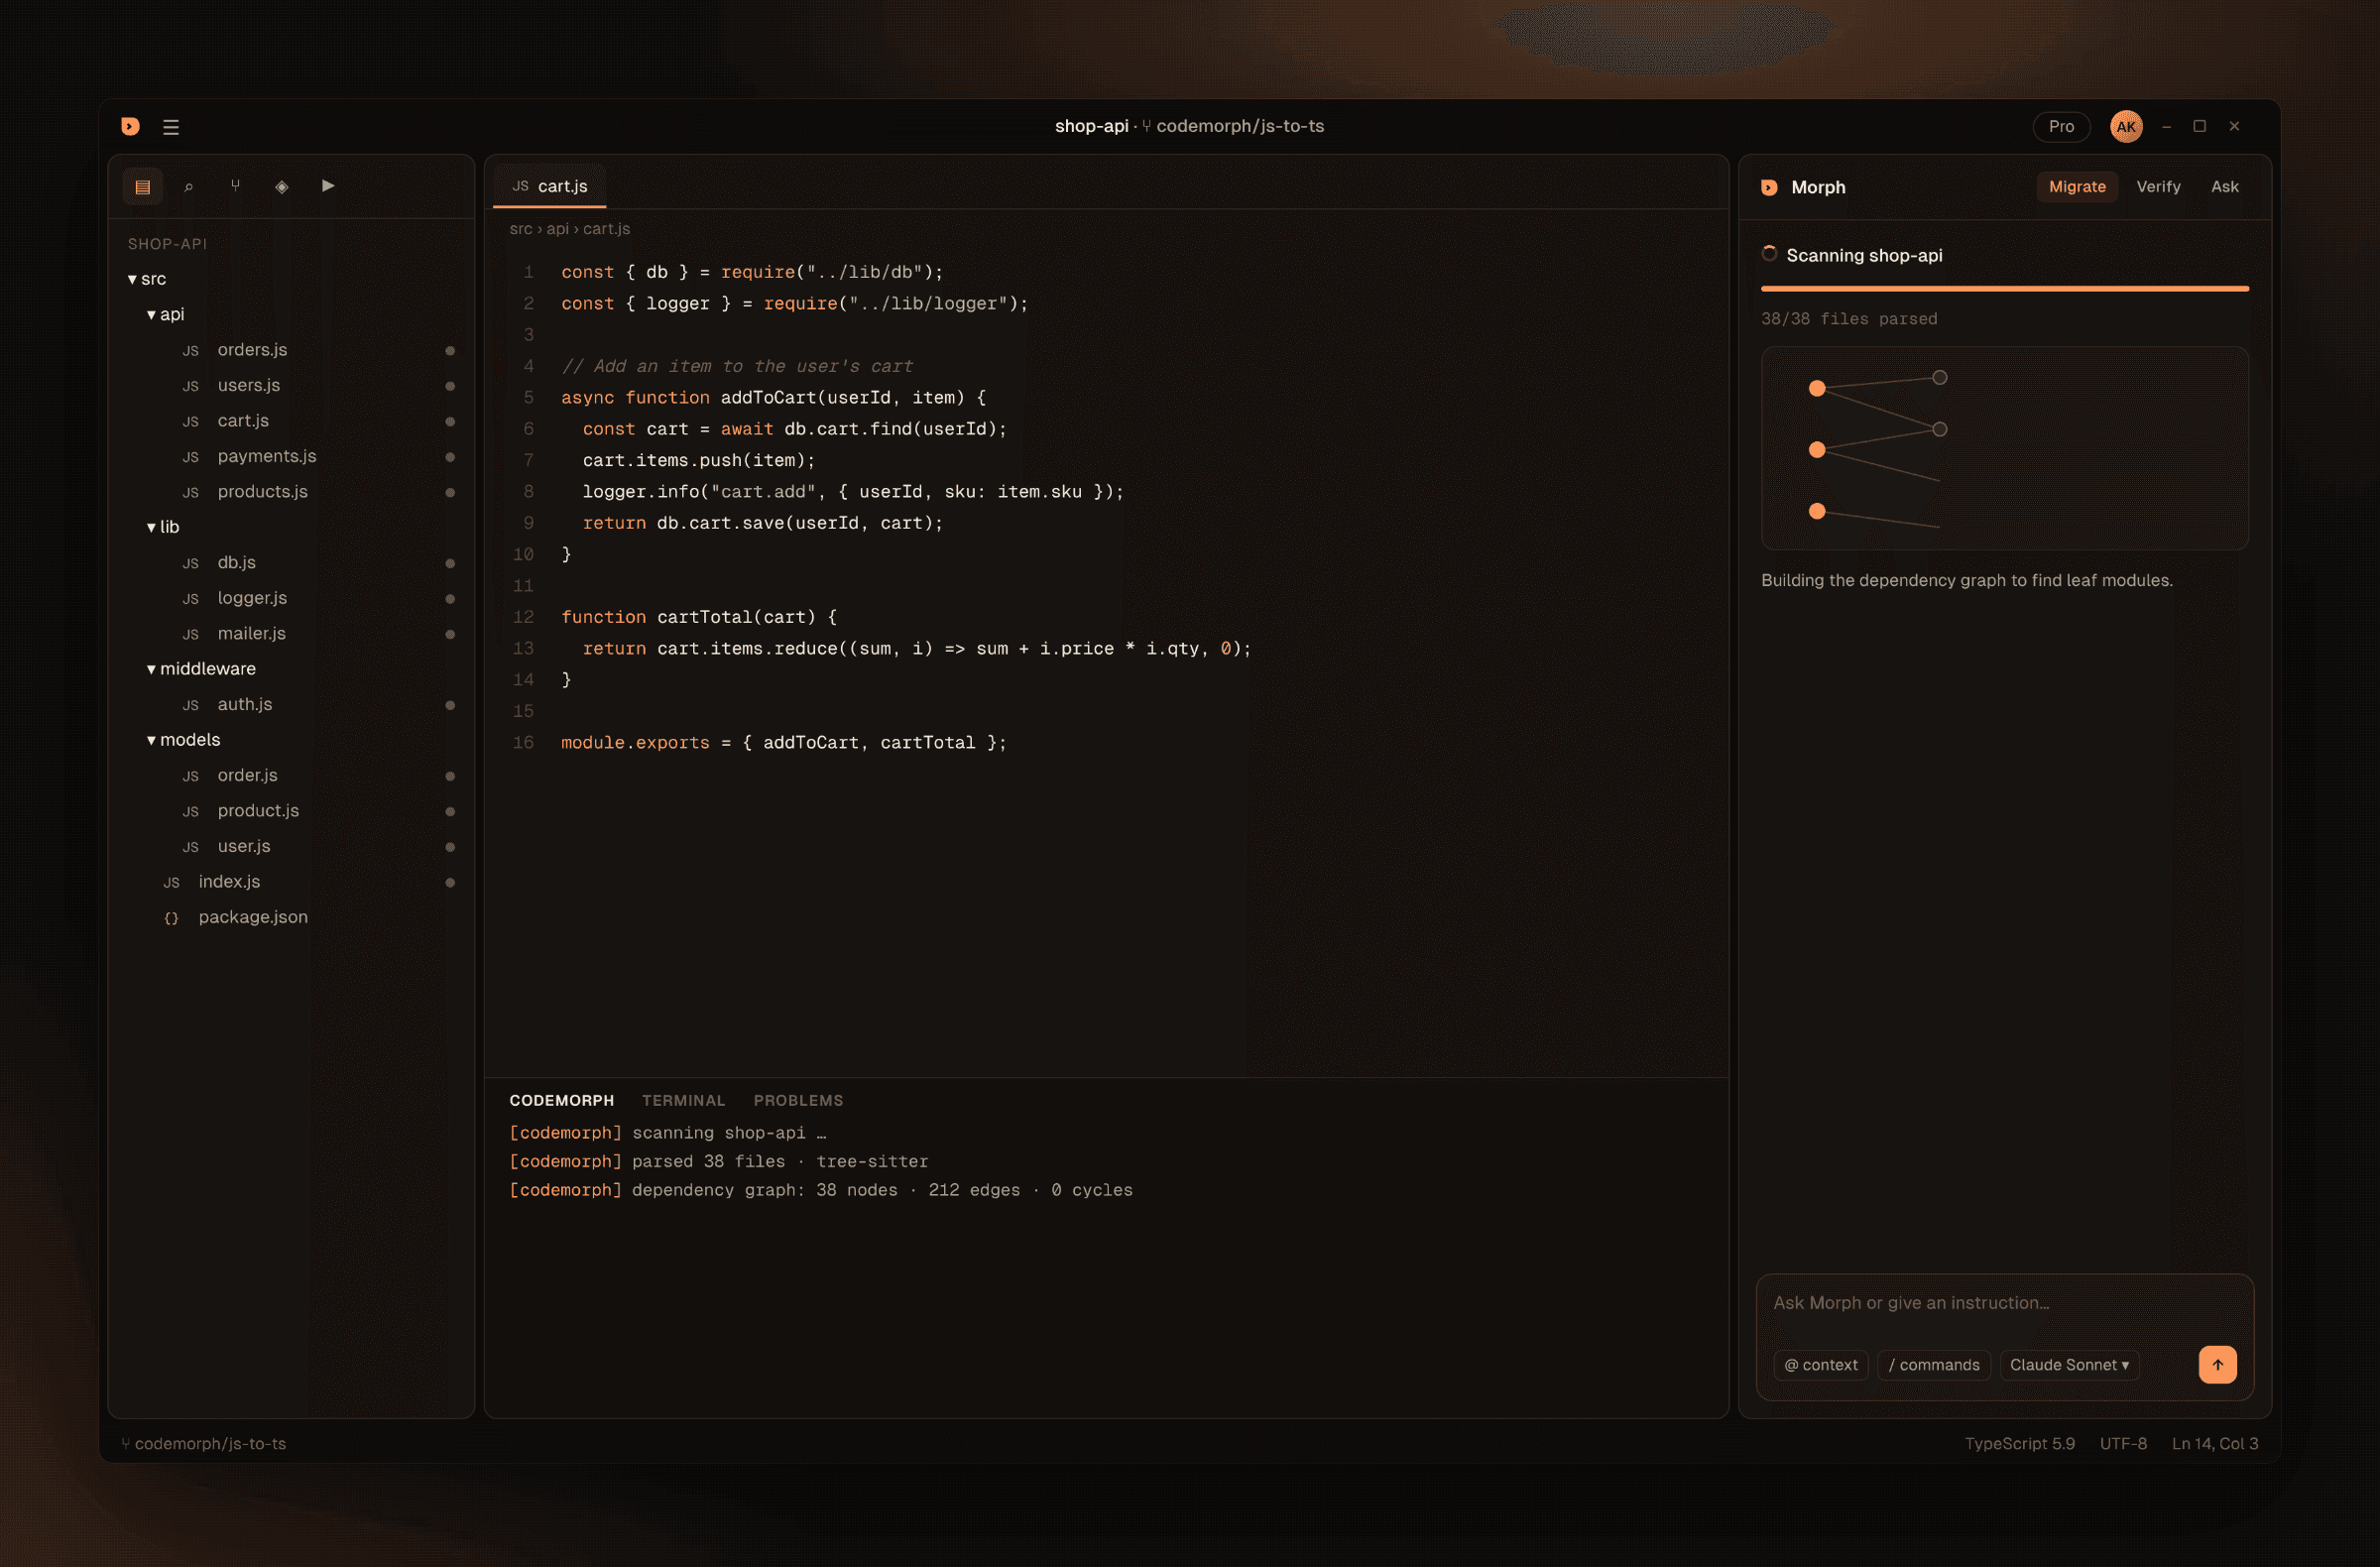Screen dimensions: 2380x1567
Task: Click the JS icon next to index.js
Action: point(171,882)
